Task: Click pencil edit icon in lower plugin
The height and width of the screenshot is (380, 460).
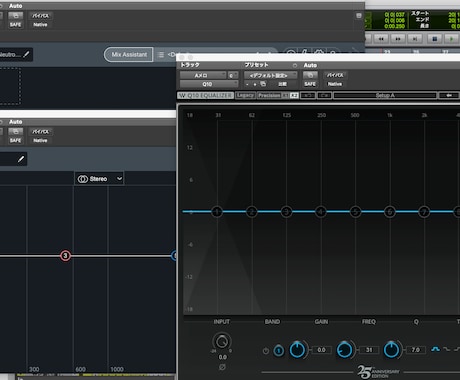Action: pos(21,159)
